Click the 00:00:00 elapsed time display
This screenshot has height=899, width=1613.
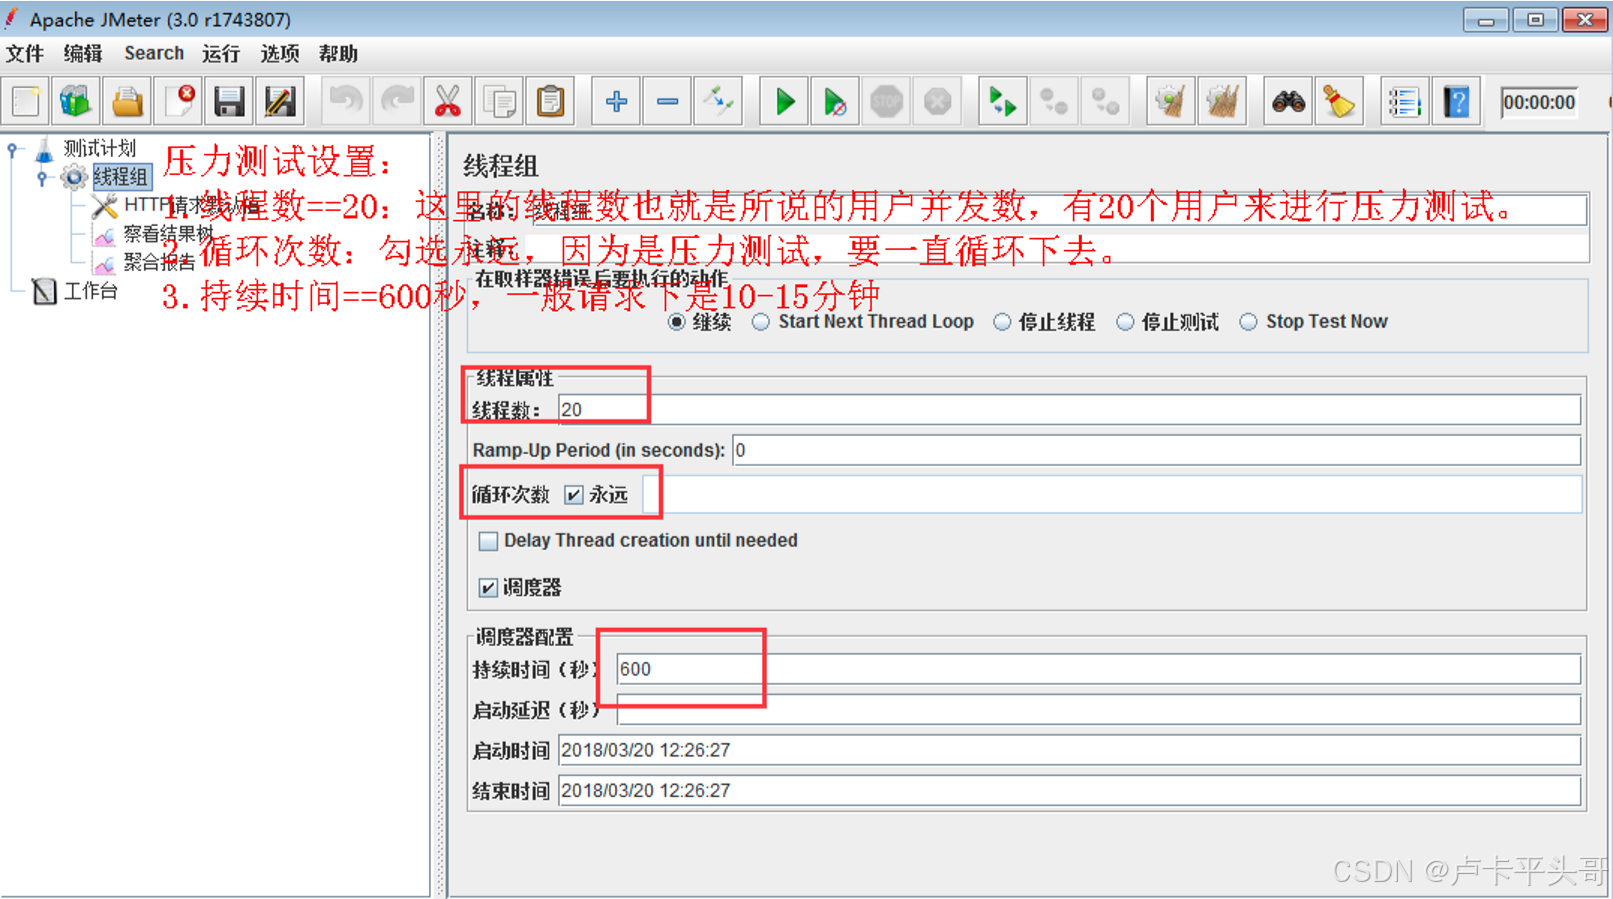(1539, 102)
